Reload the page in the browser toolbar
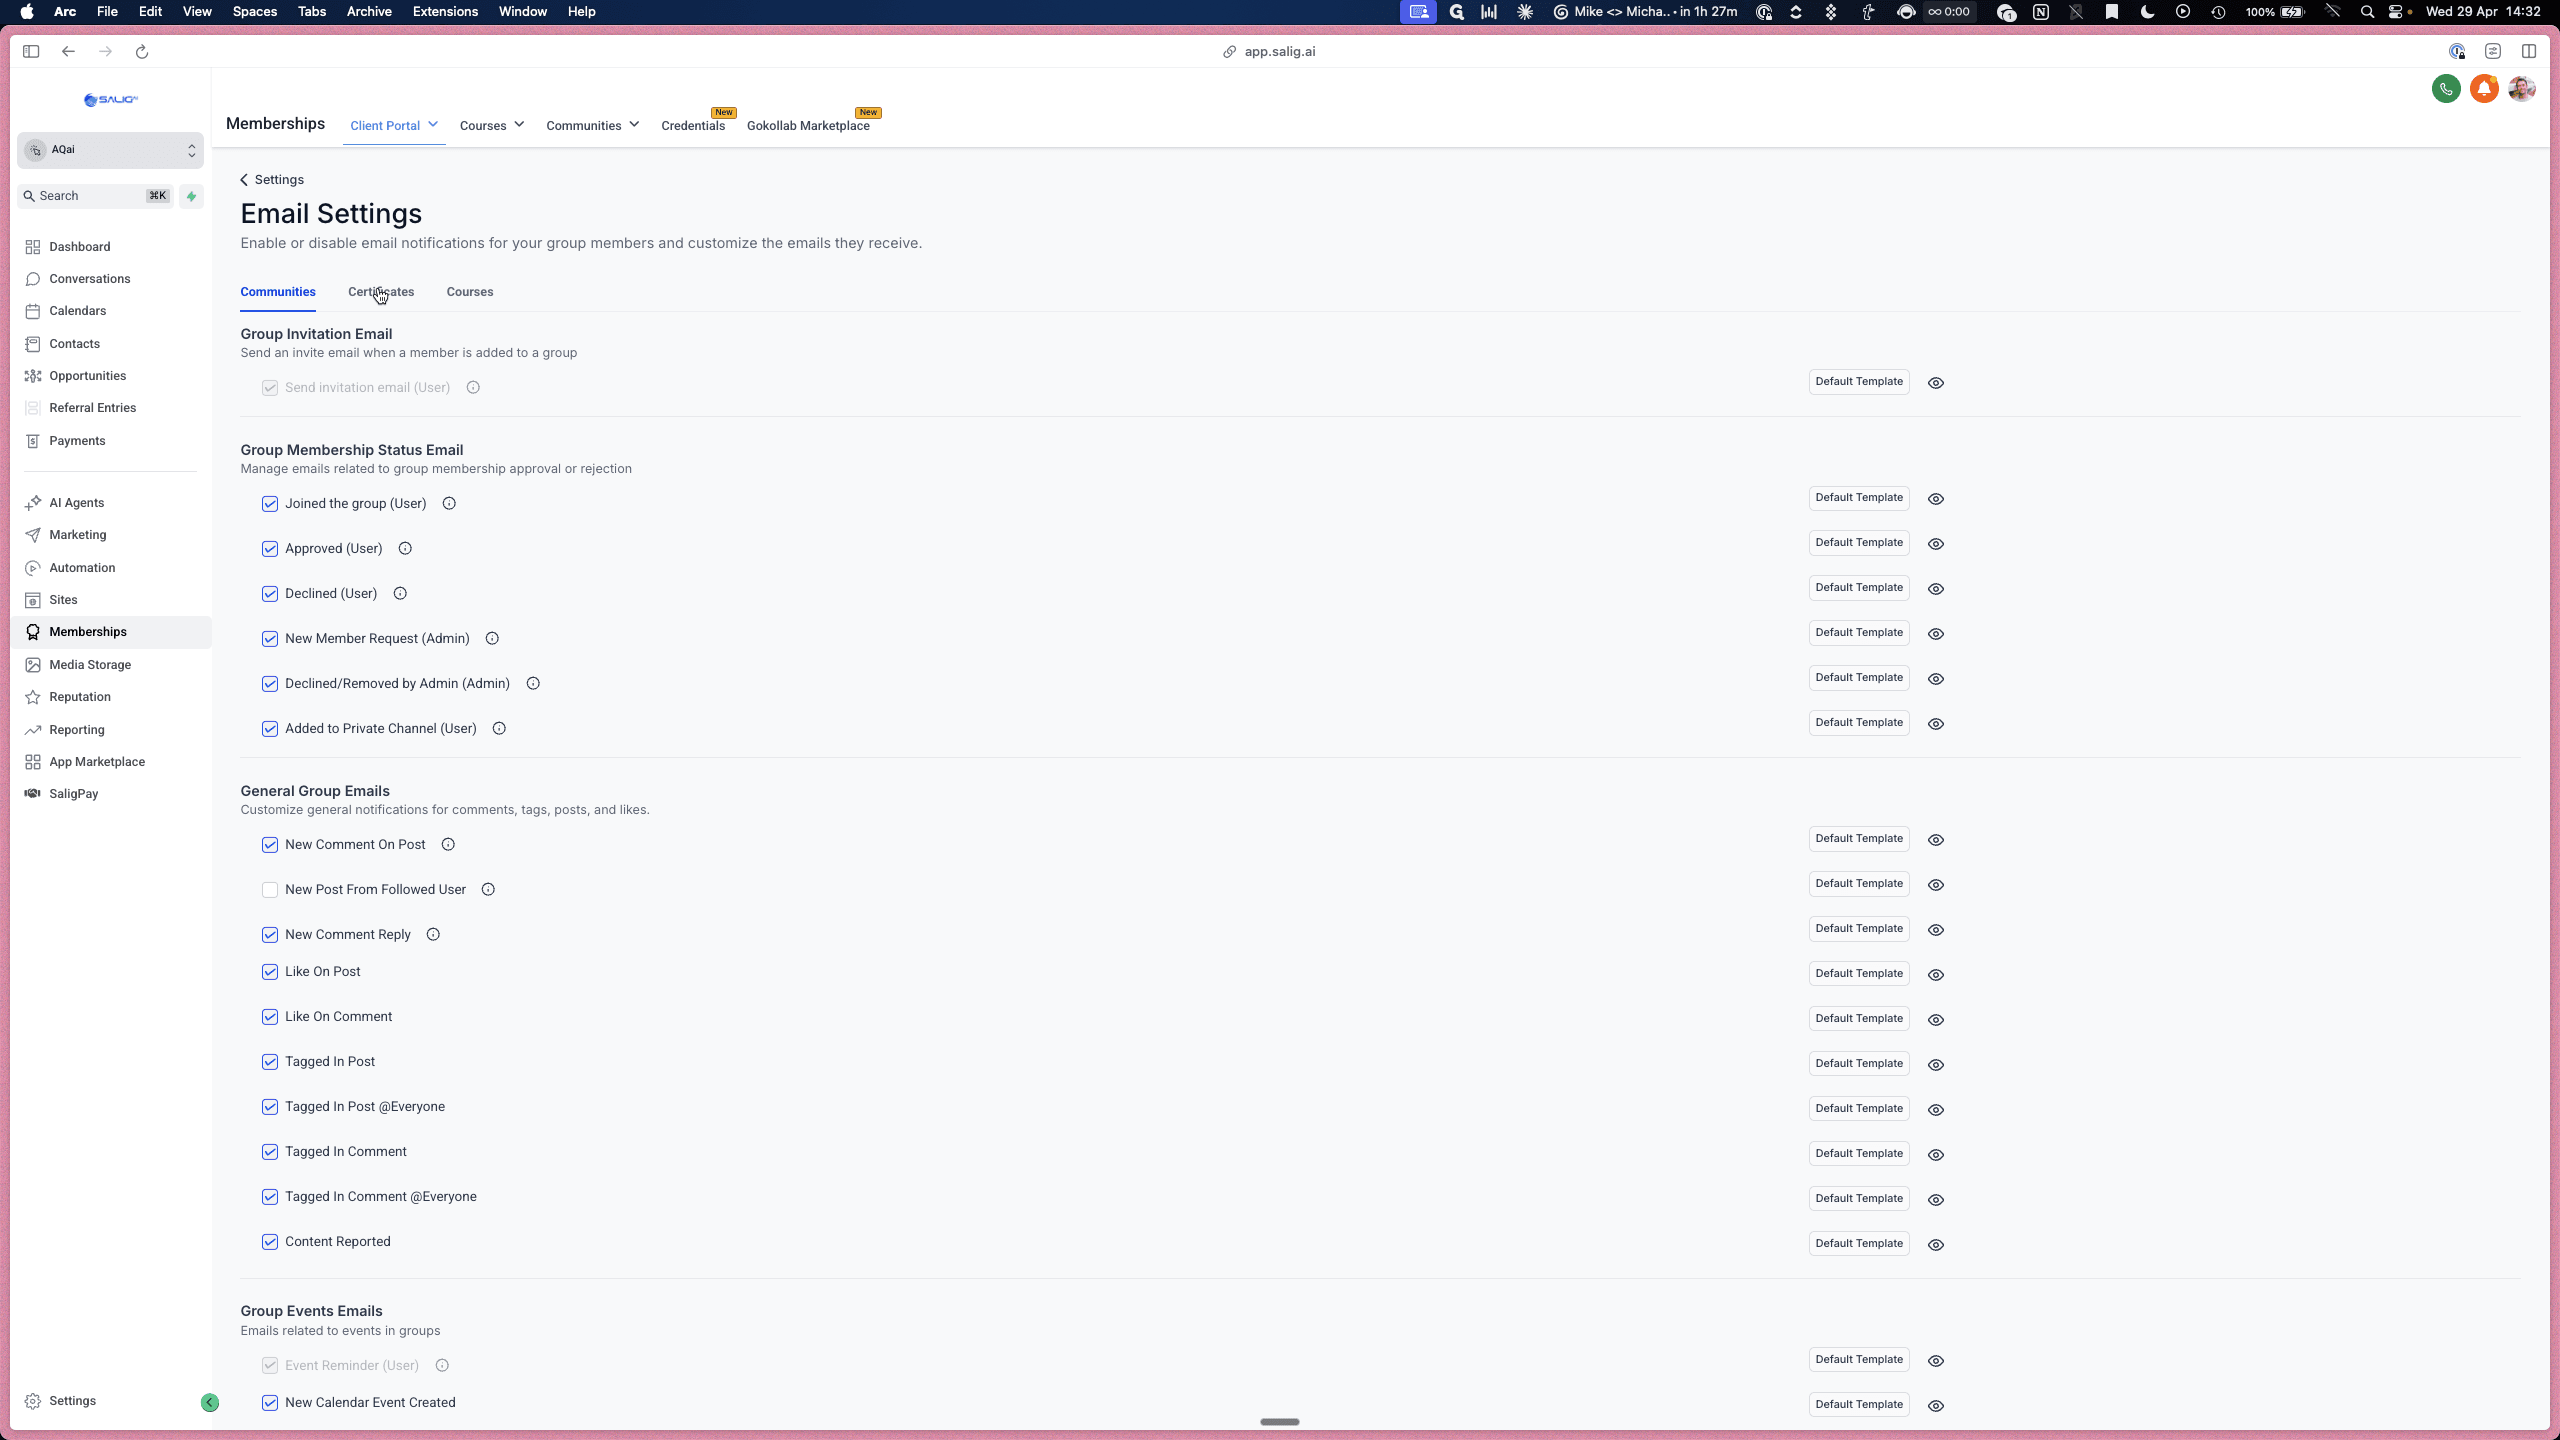This screenshot has width=2560, height=1440. tap(142, 51)
